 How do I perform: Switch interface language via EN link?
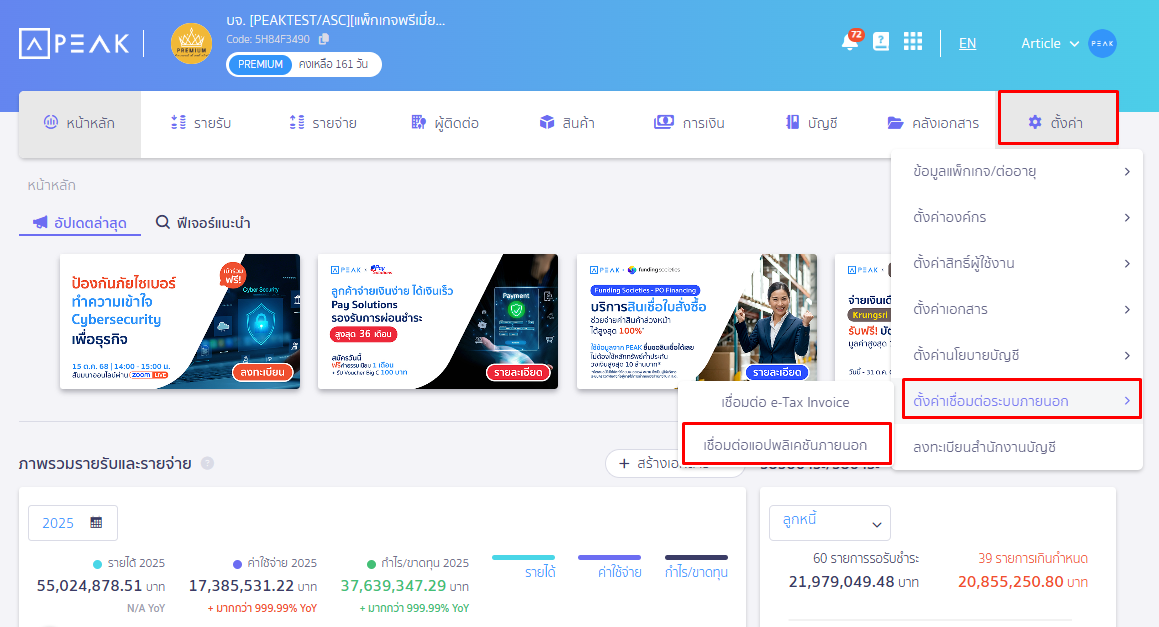coord(967,43)
